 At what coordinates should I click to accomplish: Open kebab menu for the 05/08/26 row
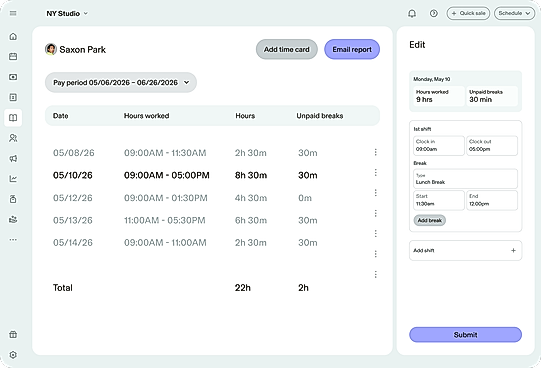click(x=375, y=152)
